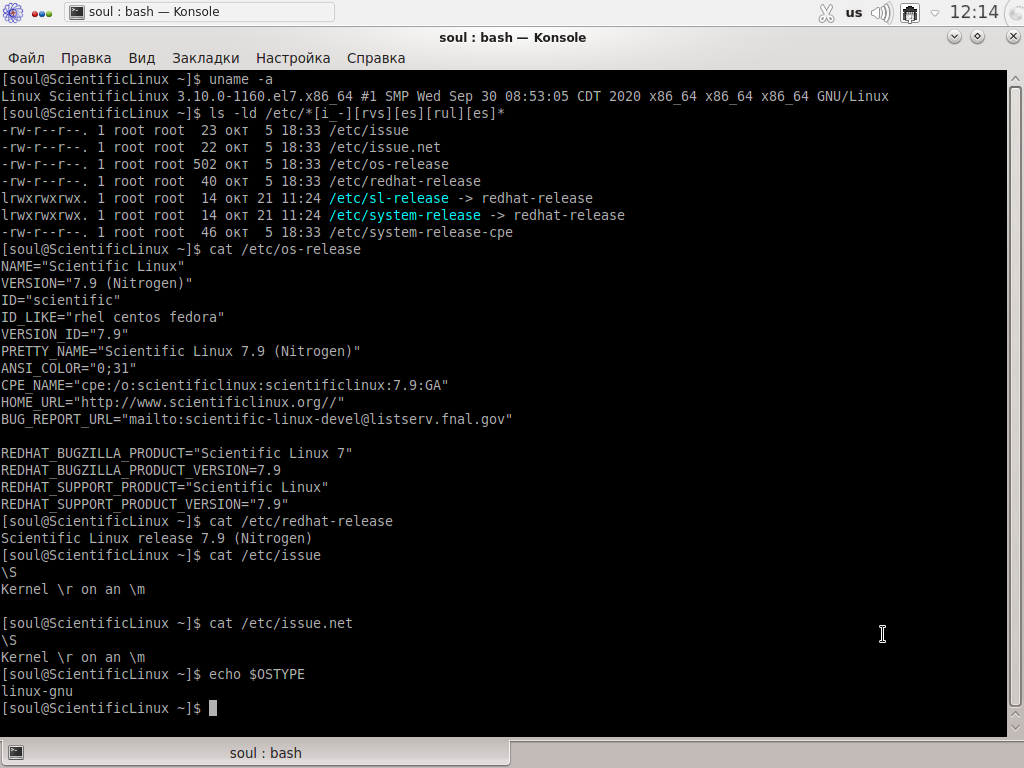Click terminal scrollbar down arrow
This screenshot has height=768, width=1024.
(x=1015, y=727)
